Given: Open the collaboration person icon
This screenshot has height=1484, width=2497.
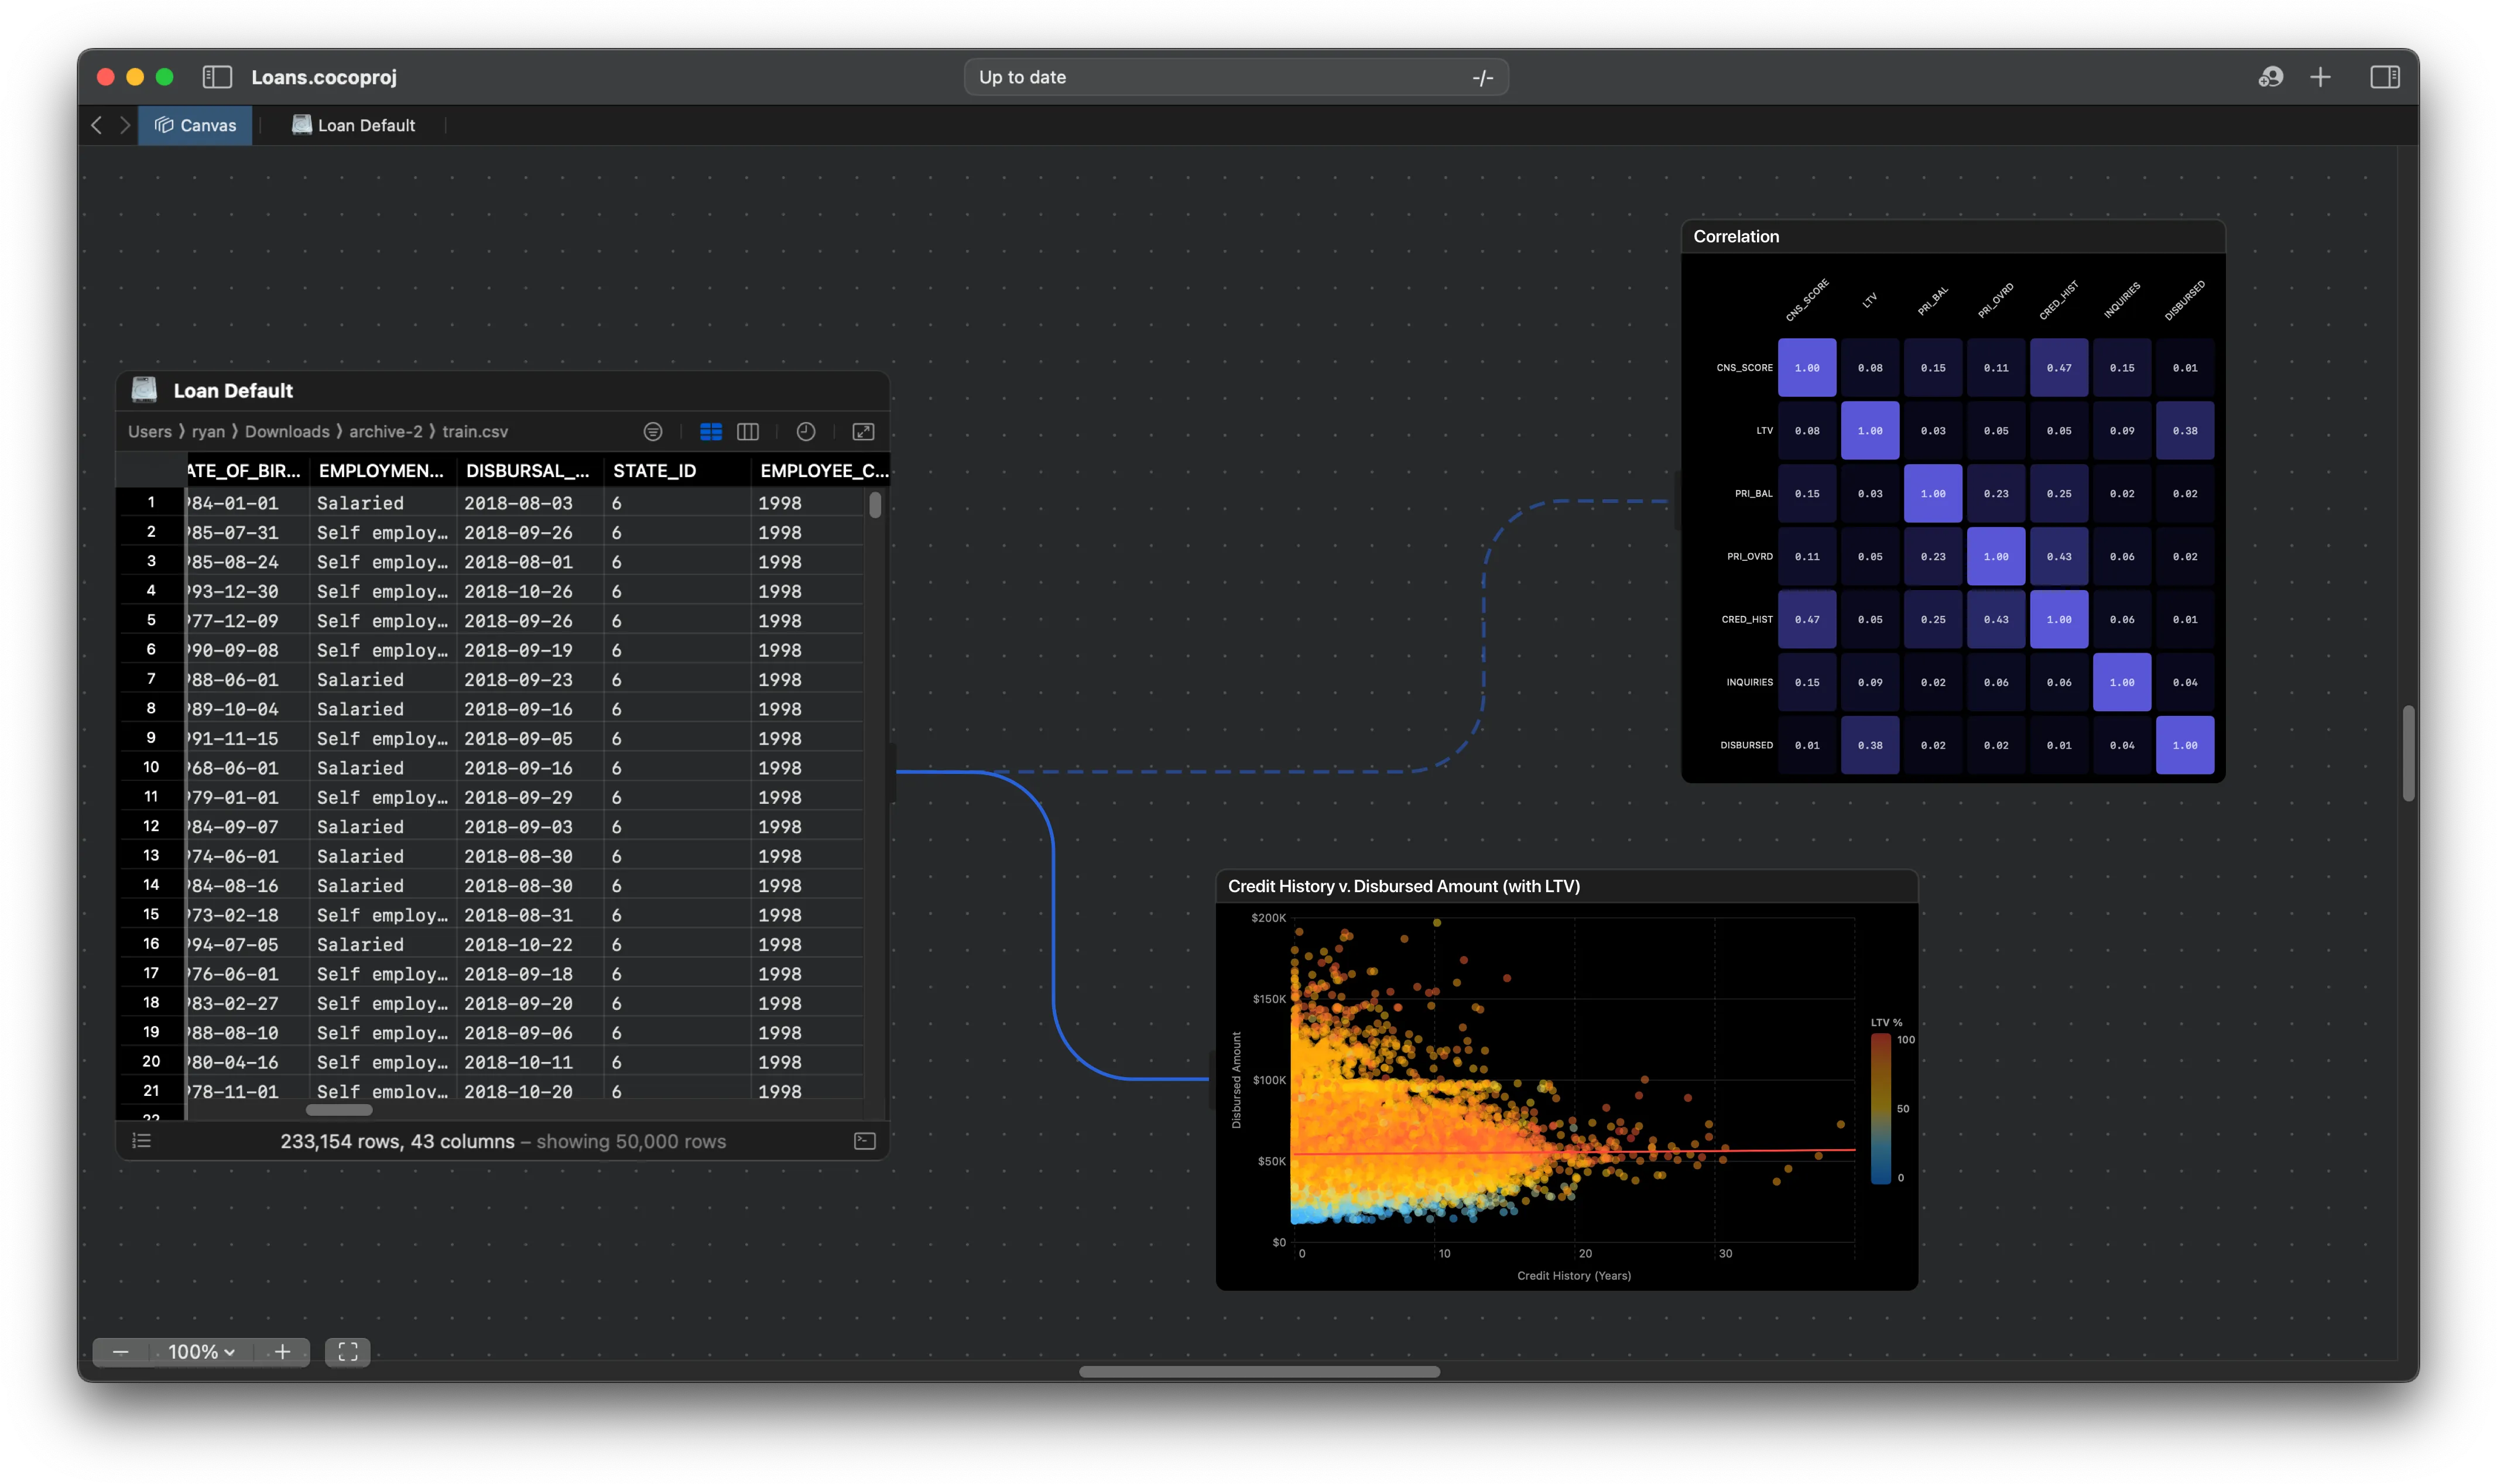Looking at the screenshot, I should click(x=2270, y=77).
